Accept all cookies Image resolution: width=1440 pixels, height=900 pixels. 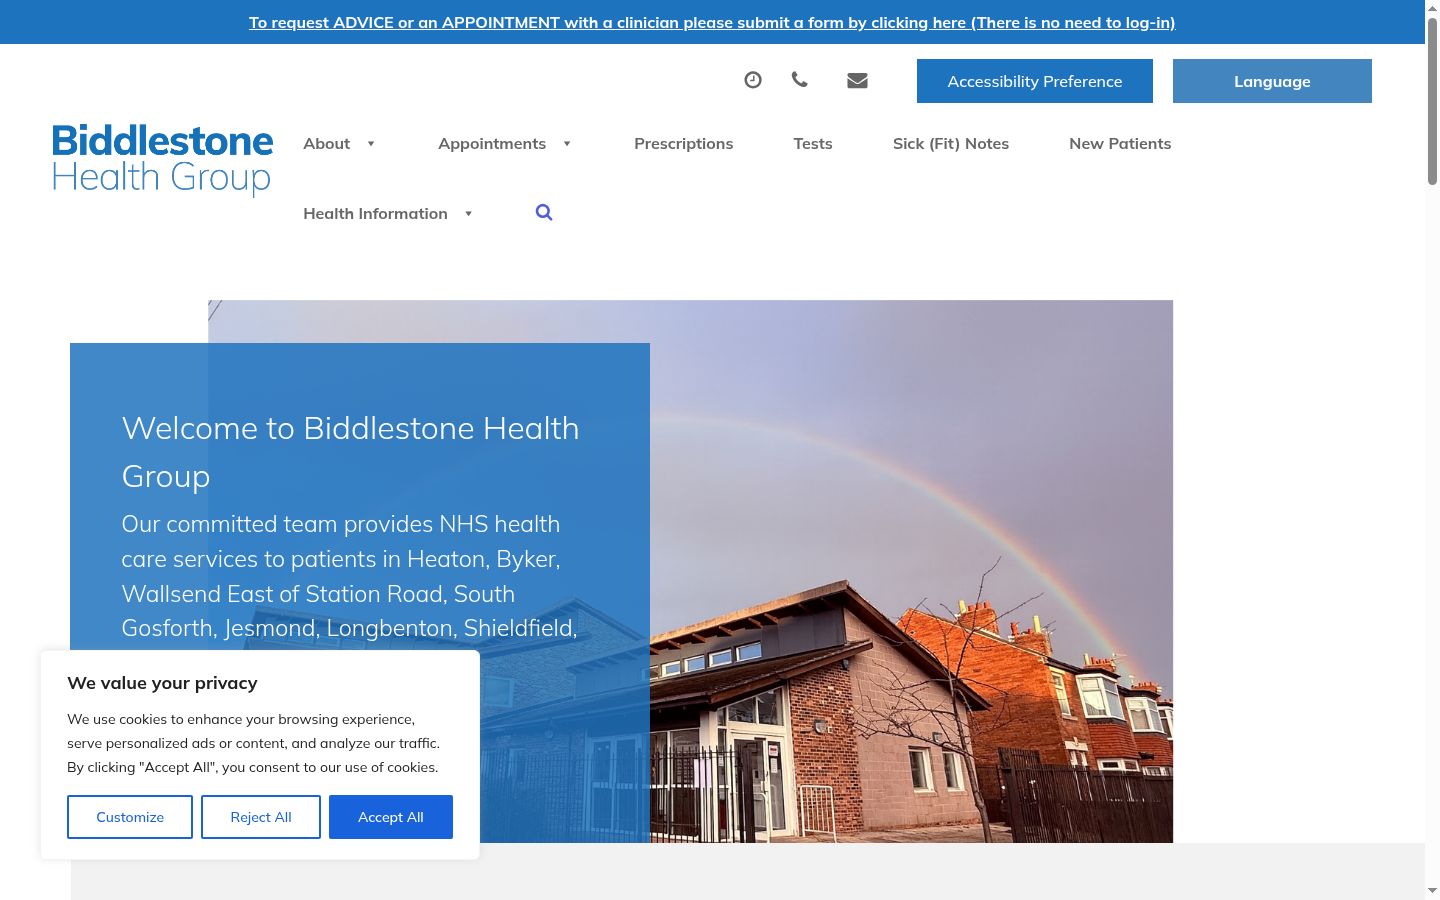pos(391,817)
